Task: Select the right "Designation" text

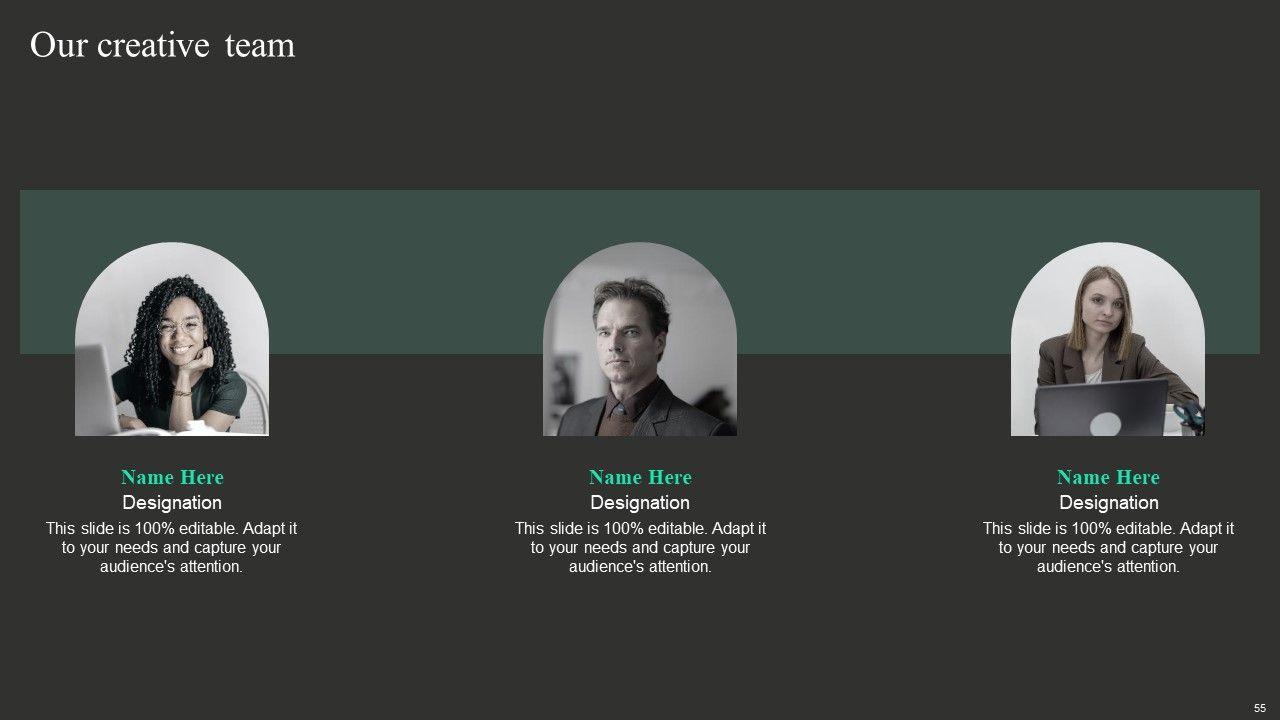Action: (1108, 503)
